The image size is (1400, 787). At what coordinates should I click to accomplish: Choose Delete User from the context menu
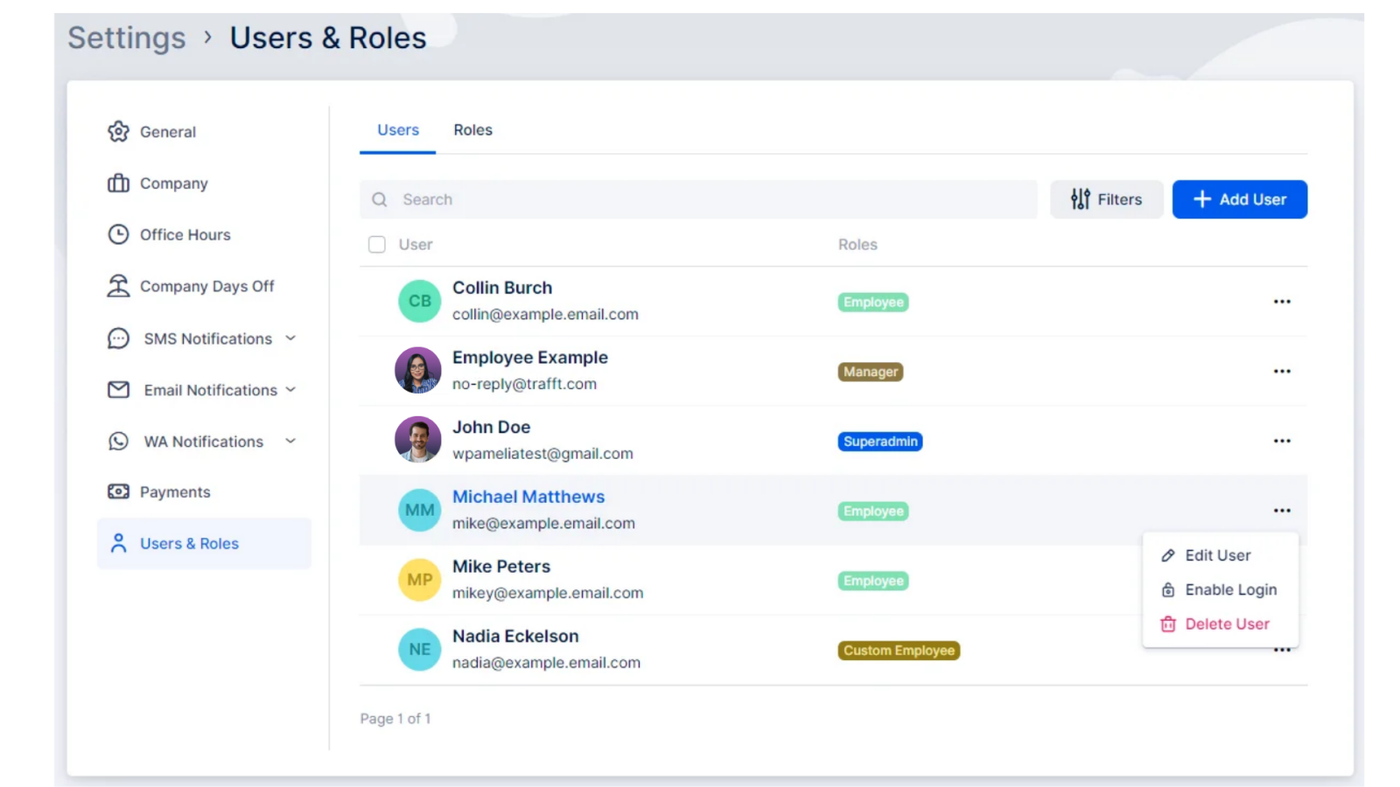[x=1226, y=624]
